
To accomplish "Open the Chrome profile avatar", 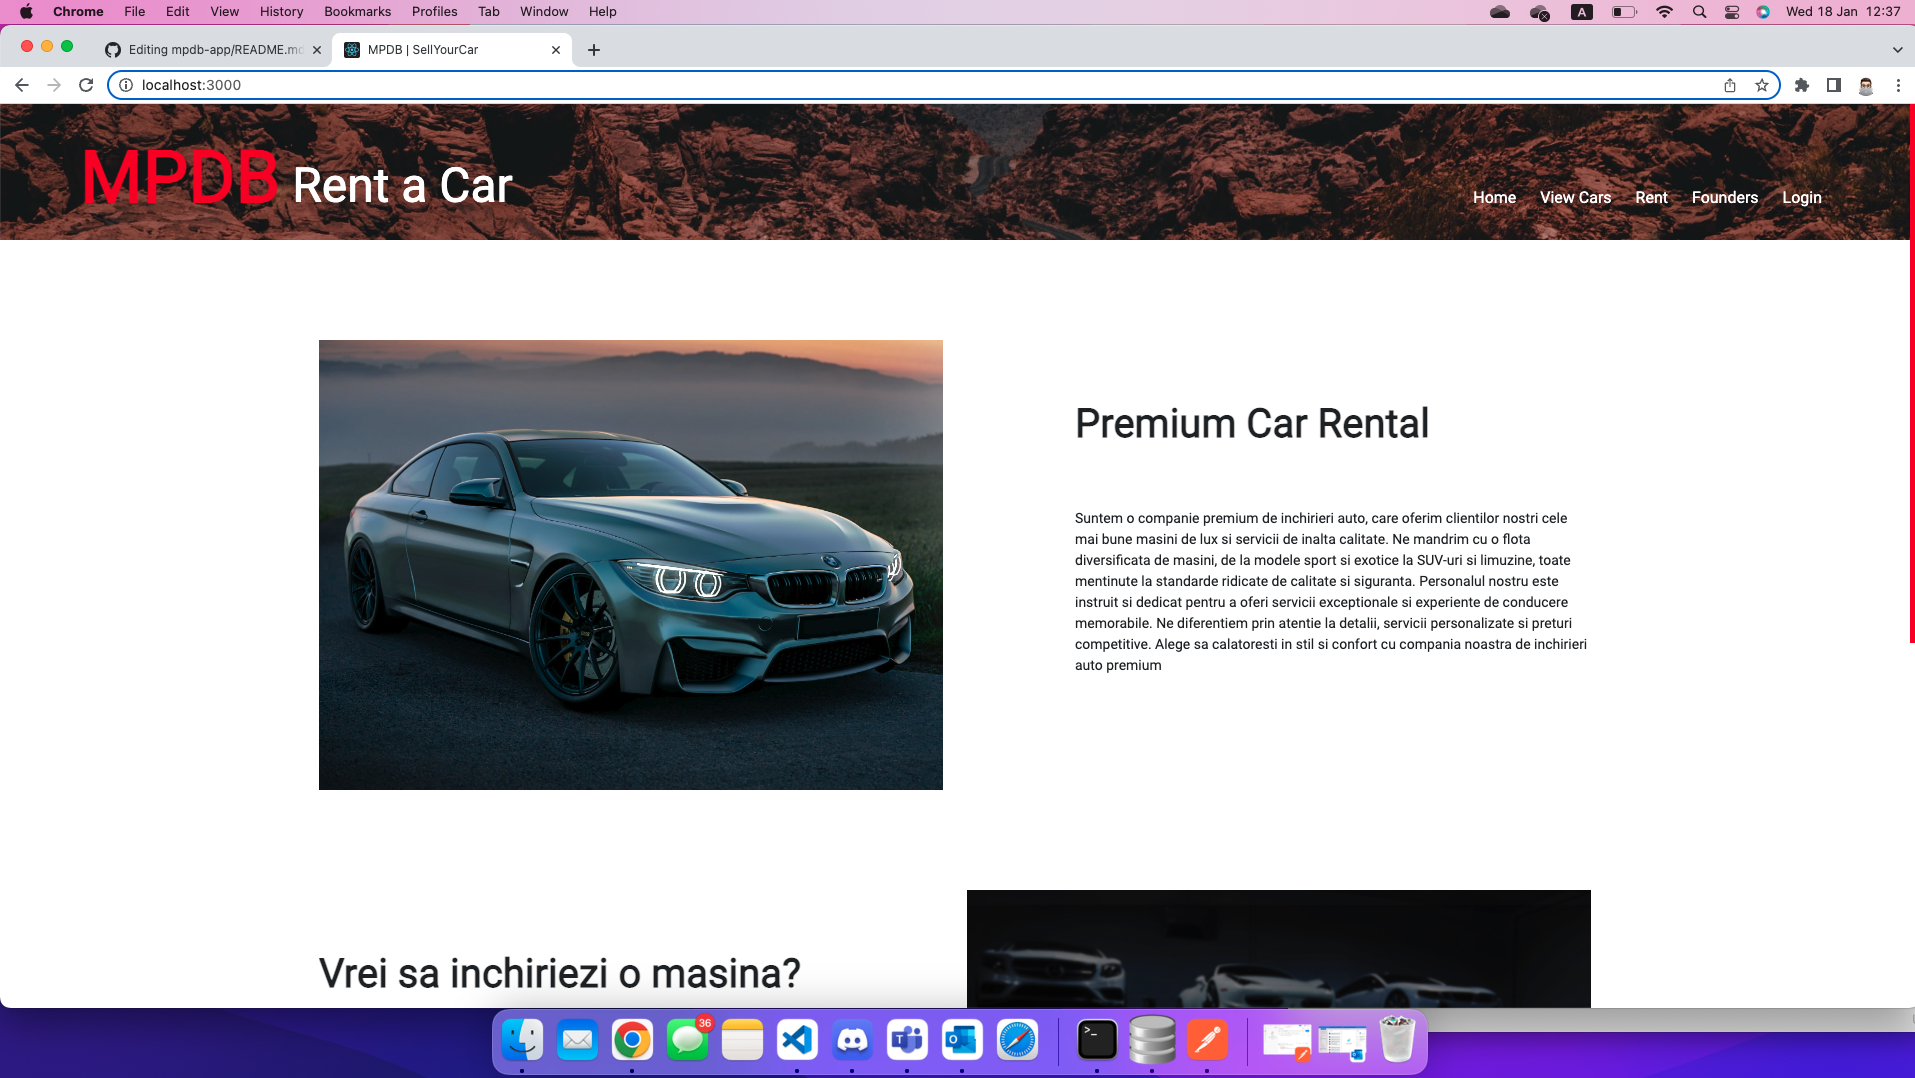I will tap(1866, 85).
